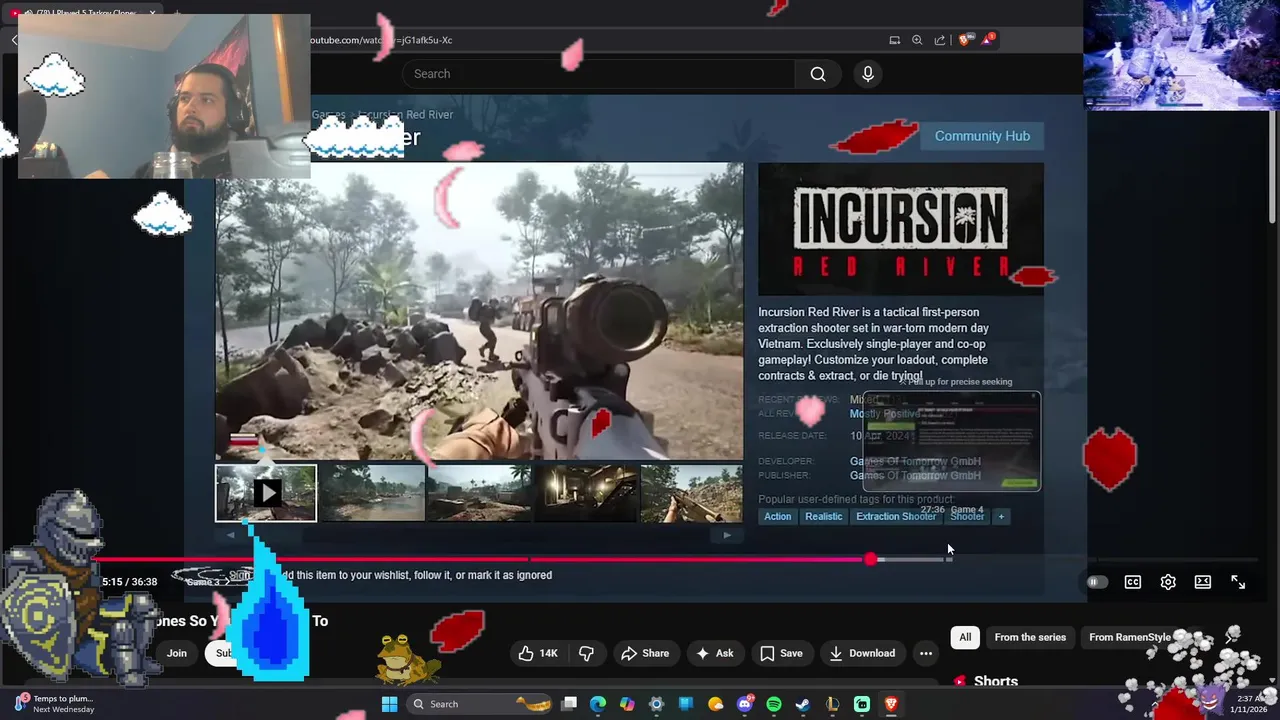The height and width of the screenshot is (720, 1280).
Task: Switch to Brave browser on taskbar
Action: [x=891, y=704]
